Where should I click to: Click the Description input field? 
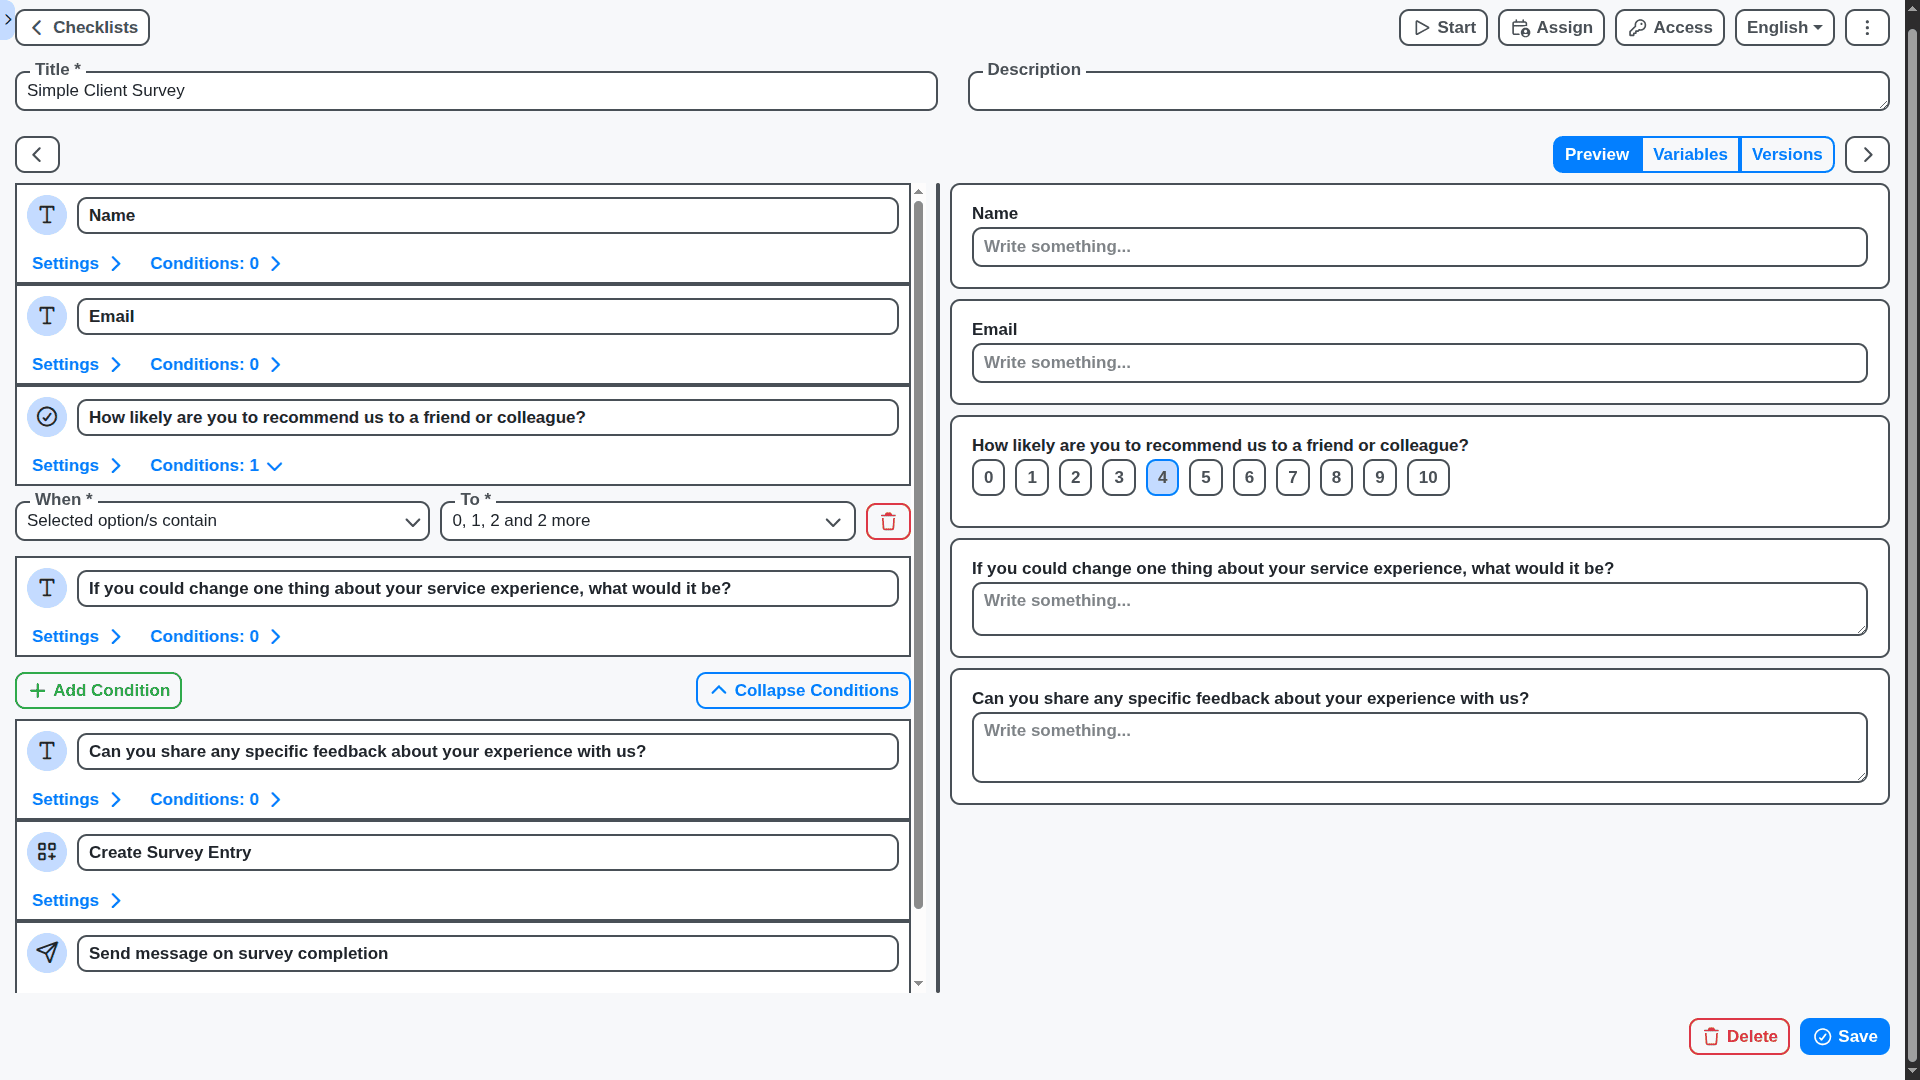(1428, 90)
